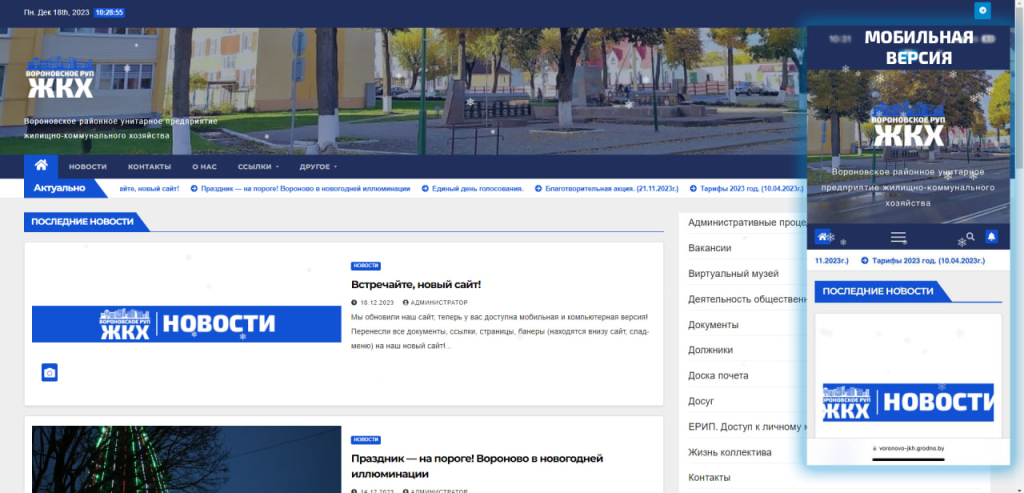1024x493 pixels.
Task: Open headline 'Праздник — на пороге! Вороново в новогодней иллюминации'
Action: pos(477,466)
